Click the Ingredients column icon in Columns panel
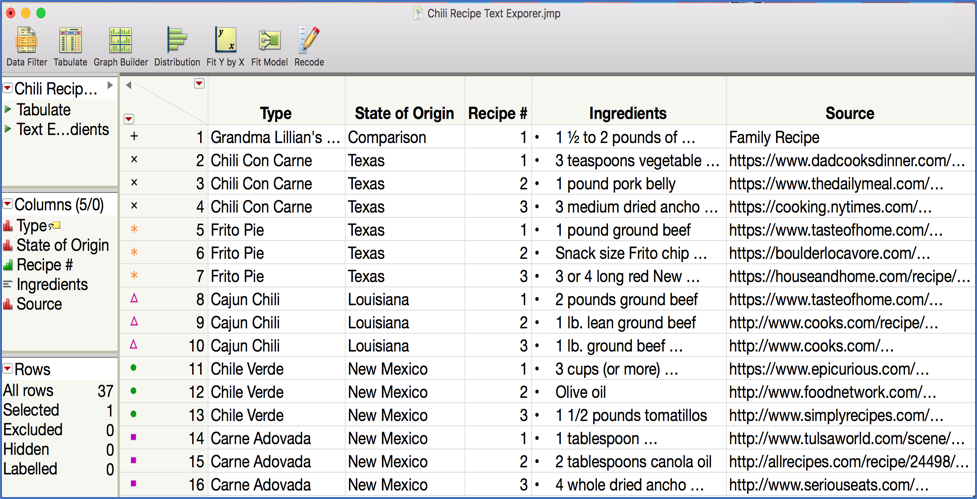This screenshot has width=977, height=499. [x=8, y=284]
